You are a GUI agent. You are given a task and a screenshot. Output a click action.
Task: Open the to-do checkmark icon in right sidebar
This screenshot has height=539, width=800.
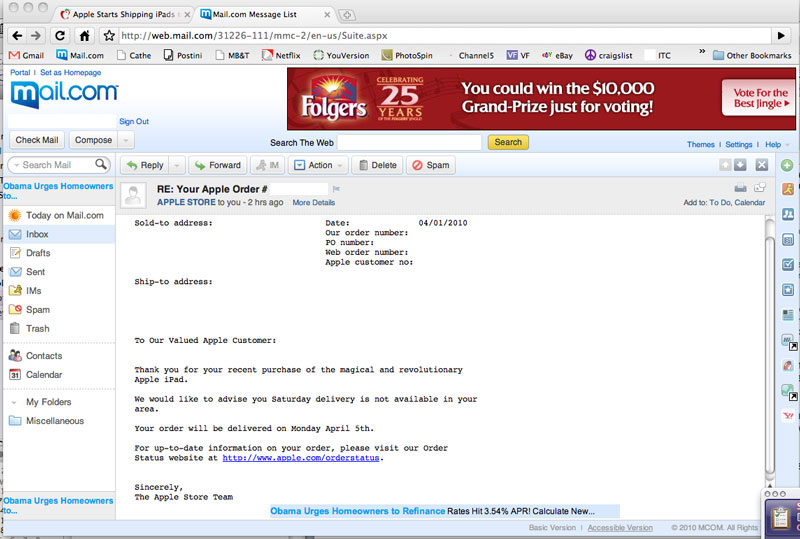point(788,264)
